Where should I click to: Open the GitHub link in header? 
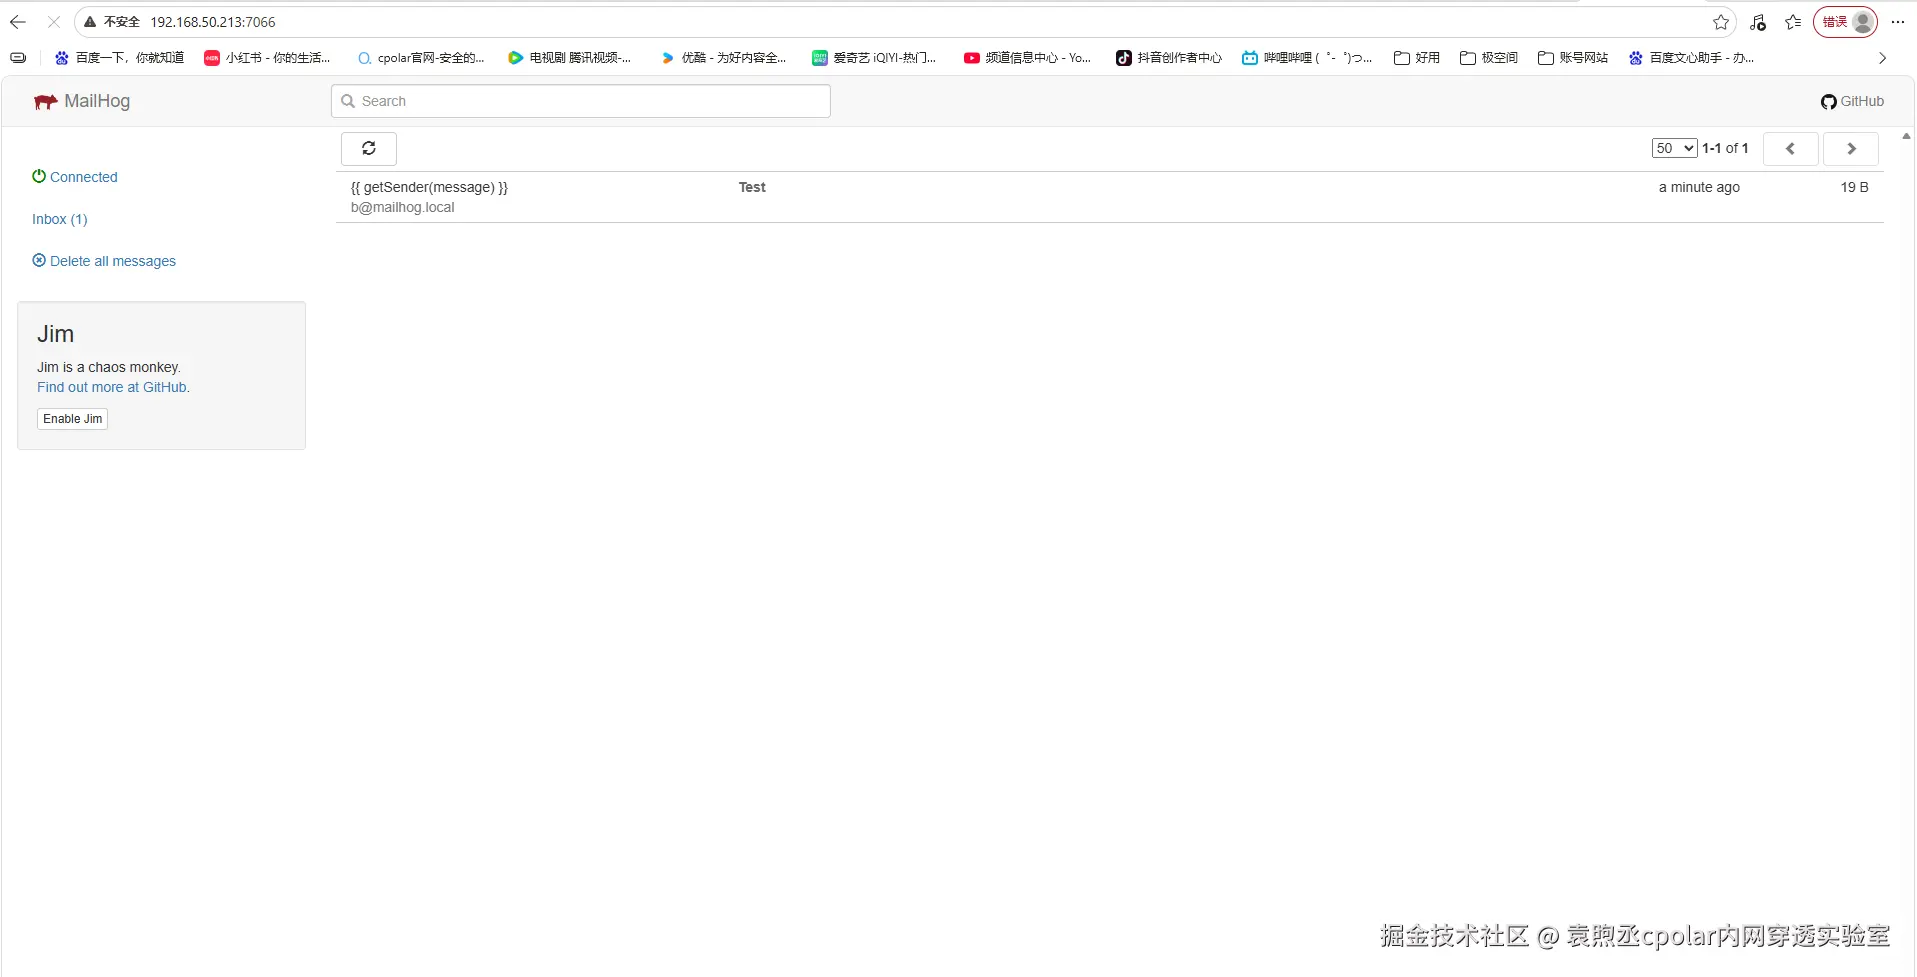(1852, 101)
